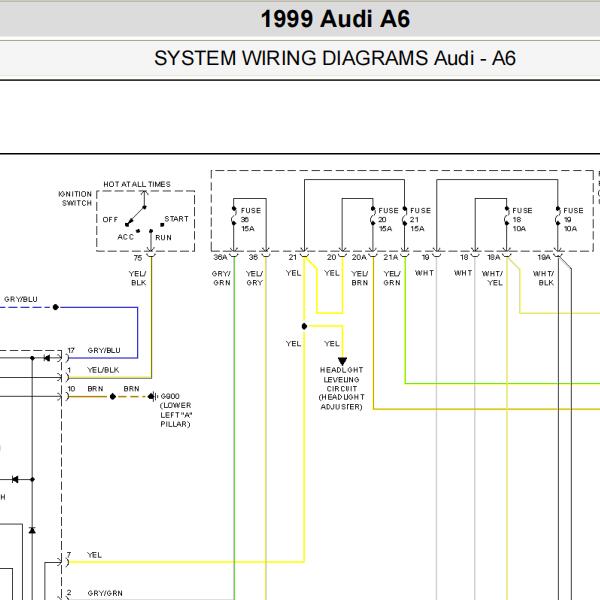Click the "HEADLIGHT LEVELING CIRCUIT (HEADLIGHT ADJUSTER)" reference
This screenshot has height=600, width=600.
point(341,388)
